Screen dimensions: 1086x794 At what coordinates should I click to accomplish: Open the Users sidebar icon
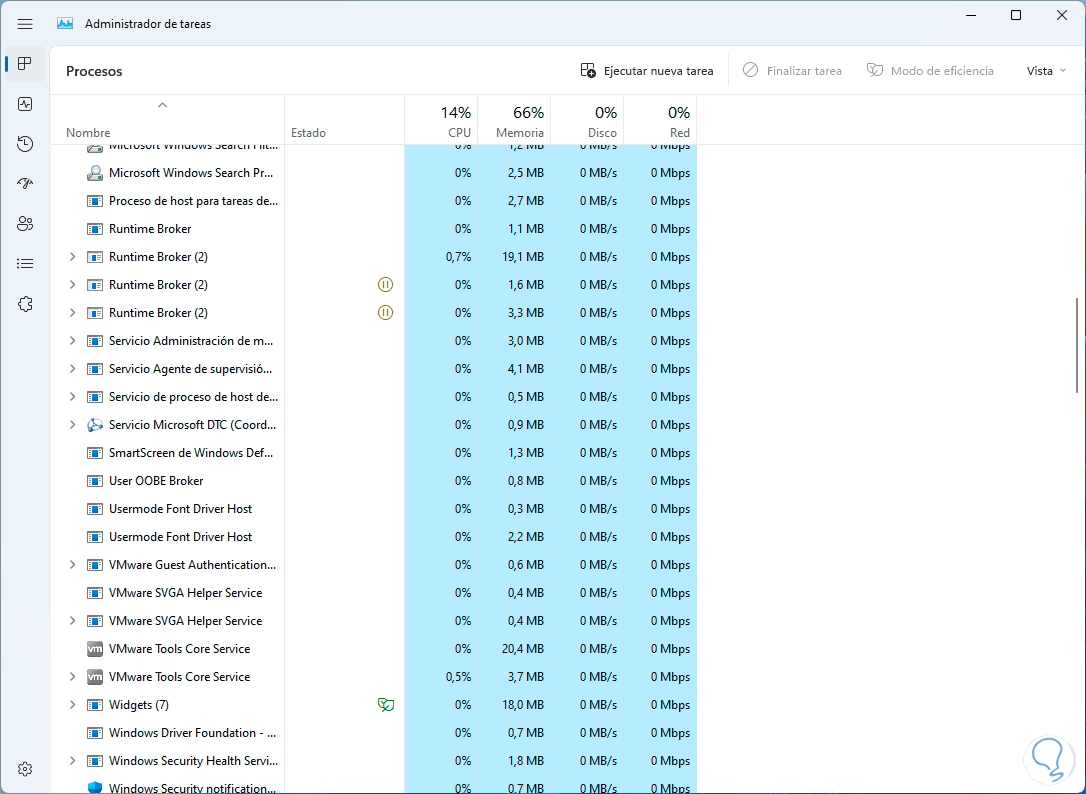(25, 224)
